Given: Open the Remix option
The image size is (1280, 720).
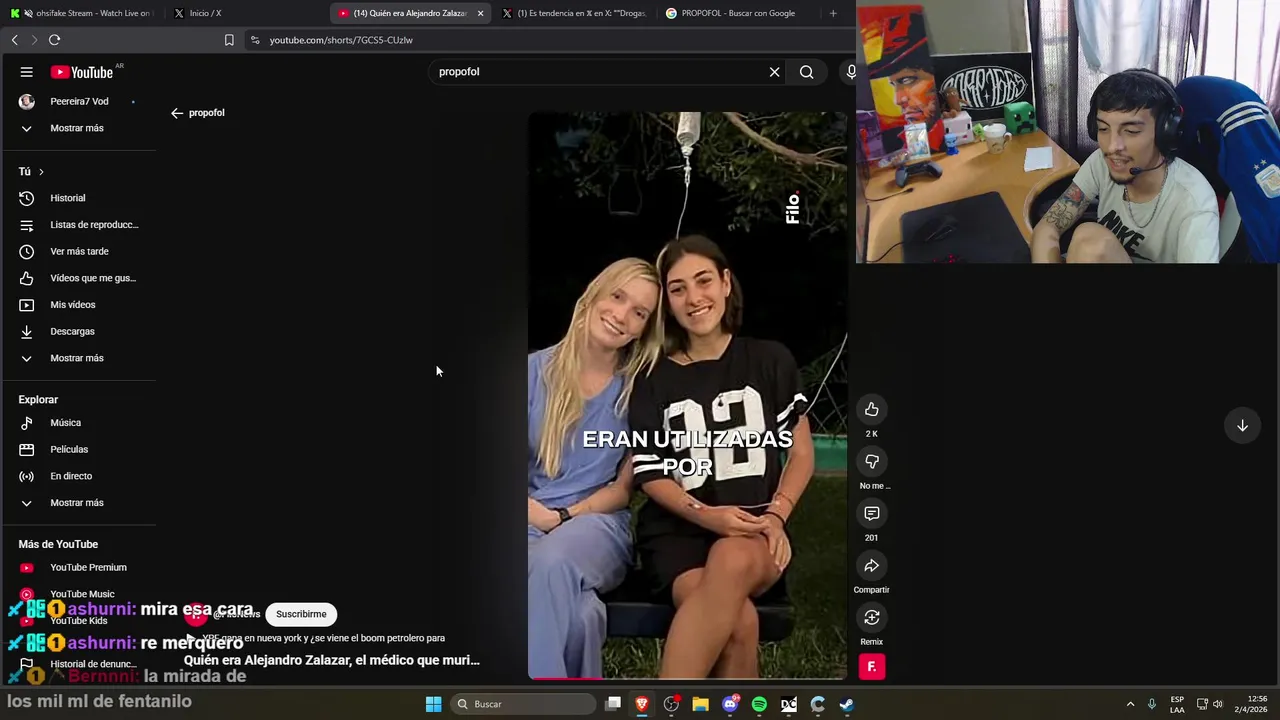Looking at the screenshot, I should point(872,617).
